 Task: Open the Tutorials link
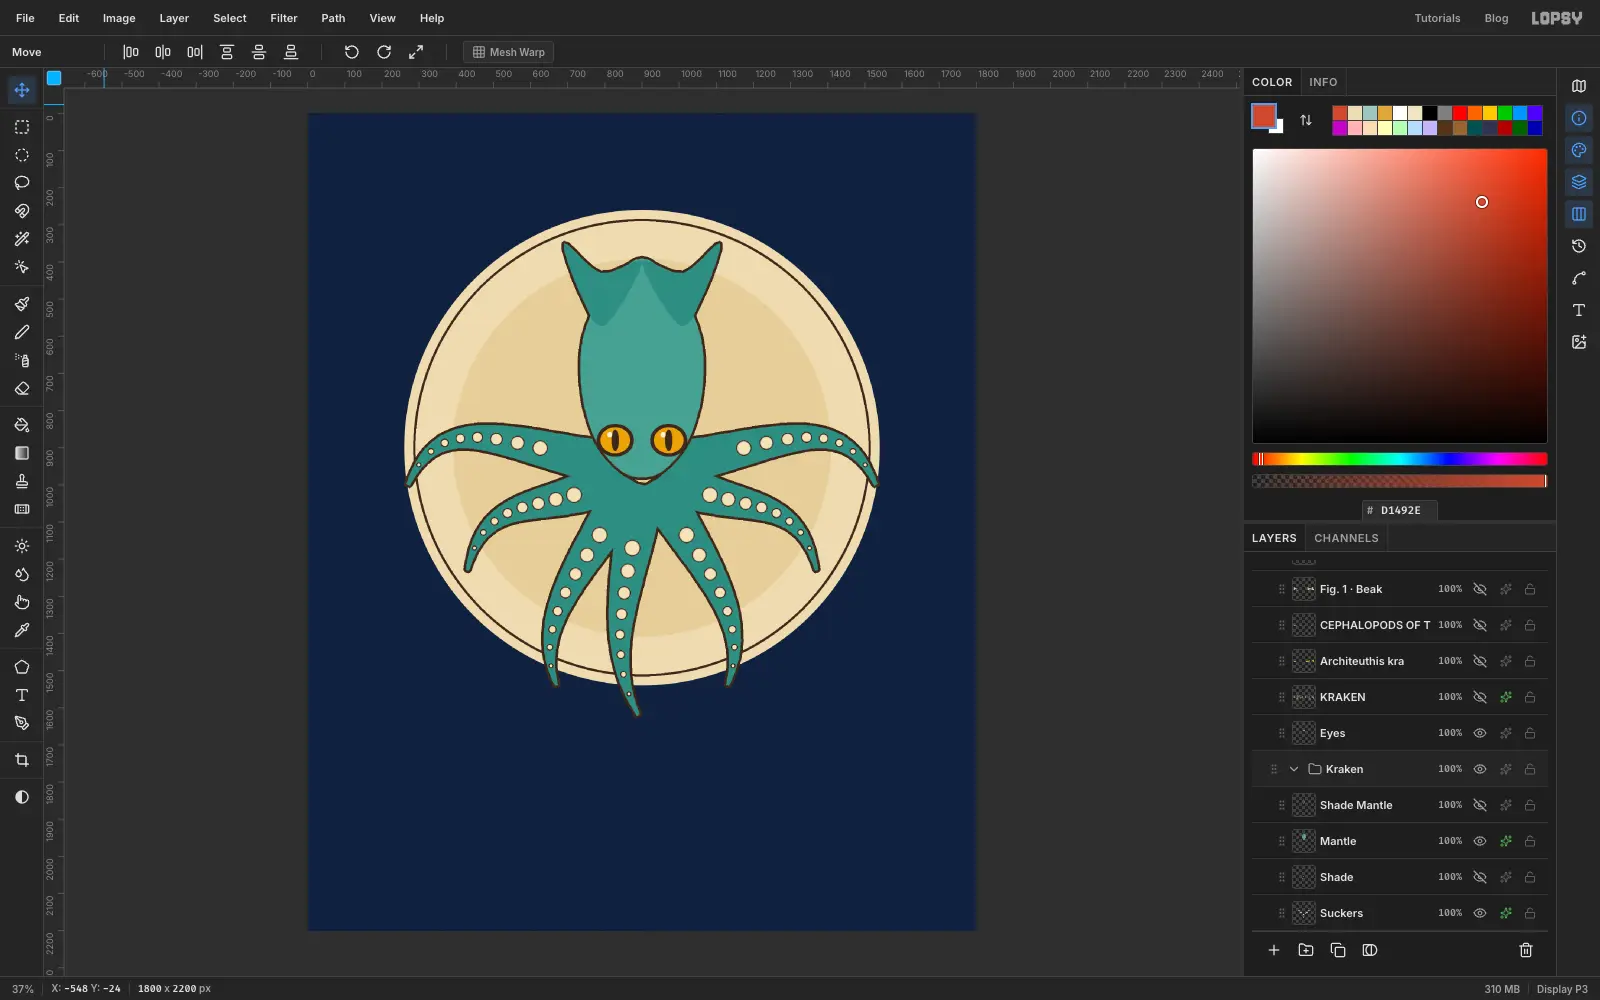point(1437,18)
